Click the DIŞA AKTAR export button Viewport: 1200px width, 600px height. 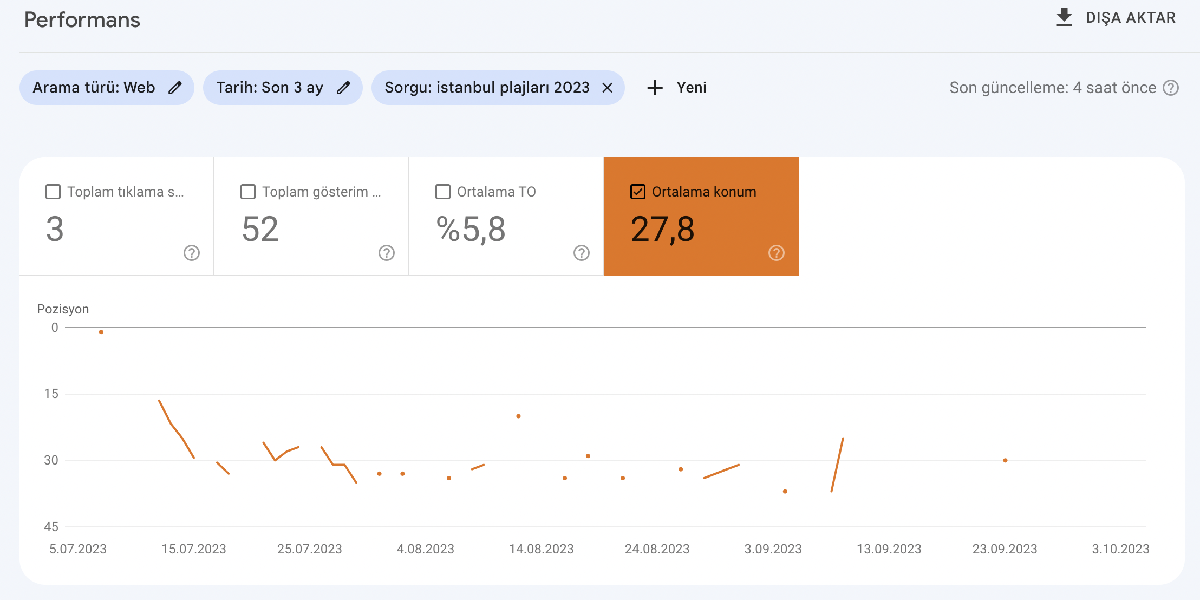pyautogui.click(x=1130, y=18)
